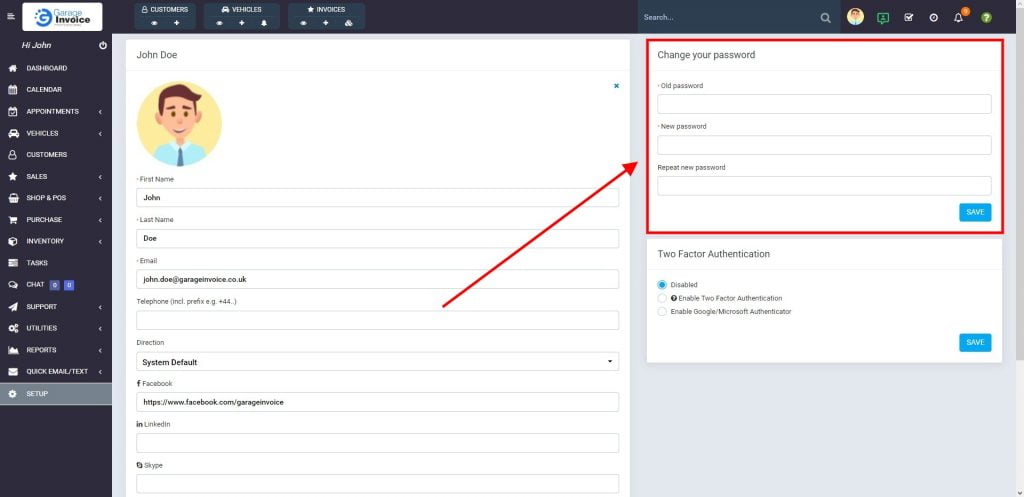The image size is (1024, 497).
Task: Click the Old password input field
Action: click(824, 104)
